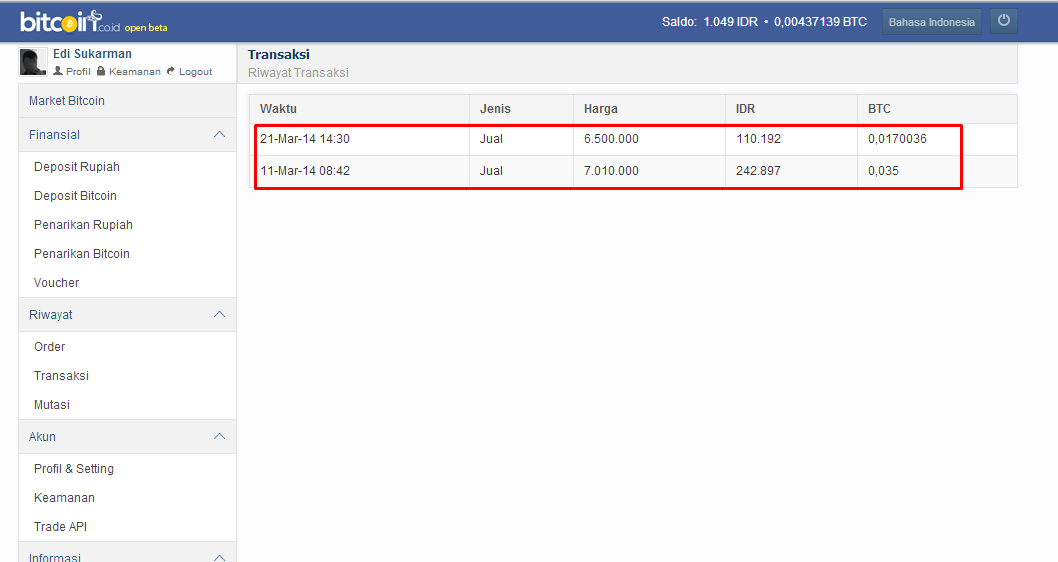Click Jual in the 11-Mar-14 row

(x=491, y=171)
